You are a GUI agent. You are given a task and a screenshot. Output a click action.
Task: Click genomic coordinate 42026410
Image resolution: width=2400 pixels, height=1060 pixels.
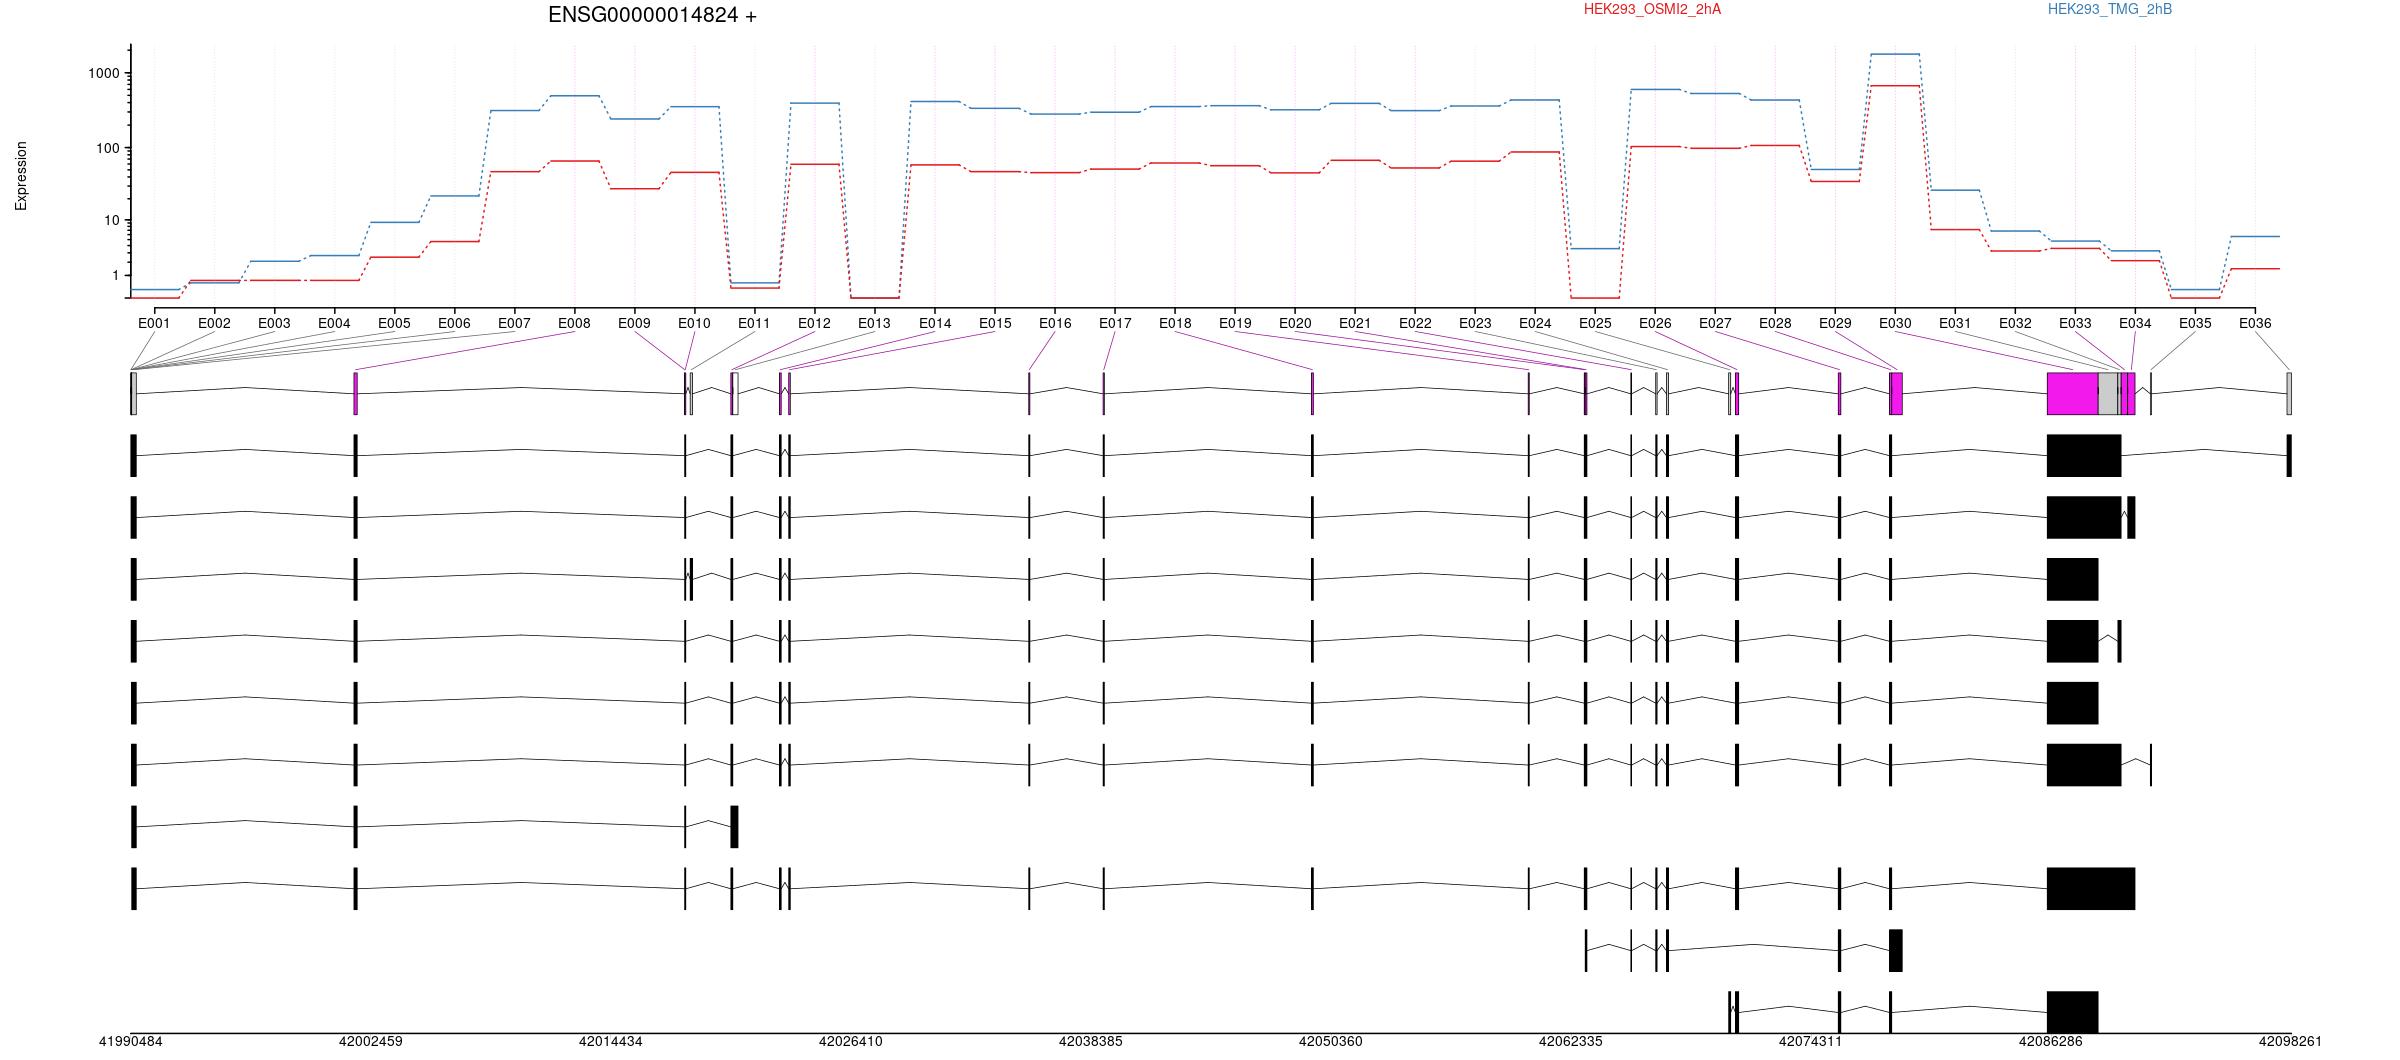tap(850, 1041)
